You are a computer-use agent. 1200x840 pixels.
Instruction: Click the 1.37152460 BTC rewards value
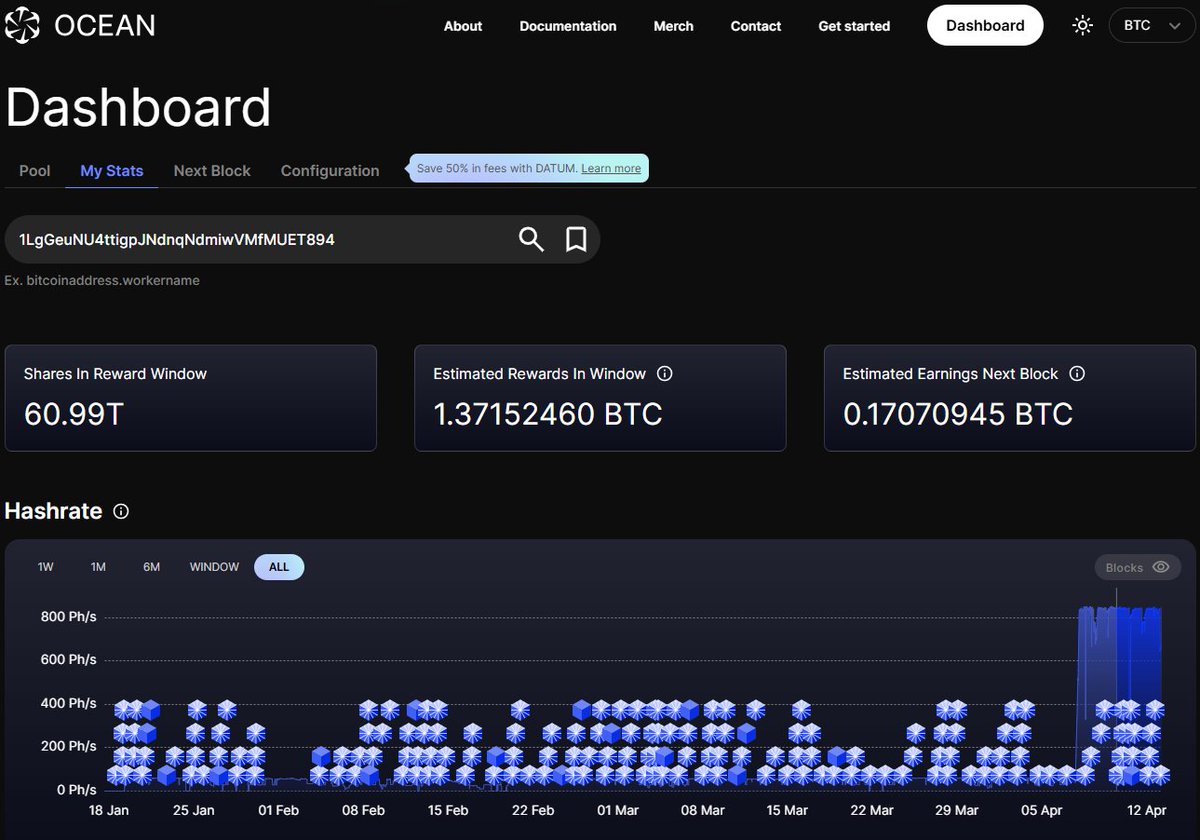tap(548, 413)
